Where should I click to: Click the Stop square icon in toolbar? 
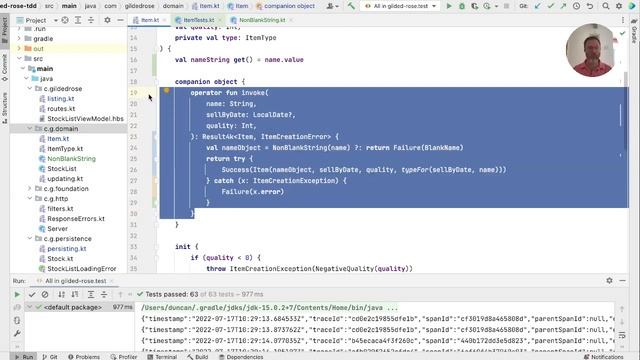506,6
